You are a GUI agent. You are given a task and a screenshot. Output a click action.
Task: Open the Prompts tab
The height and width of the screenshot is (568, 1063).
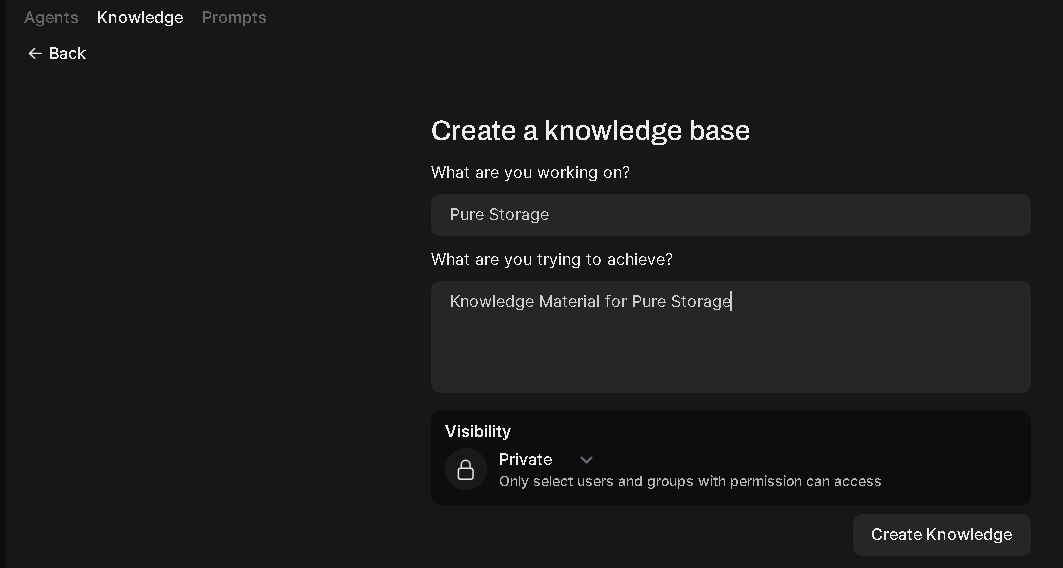pyautogui.click(x=234, y=18)
